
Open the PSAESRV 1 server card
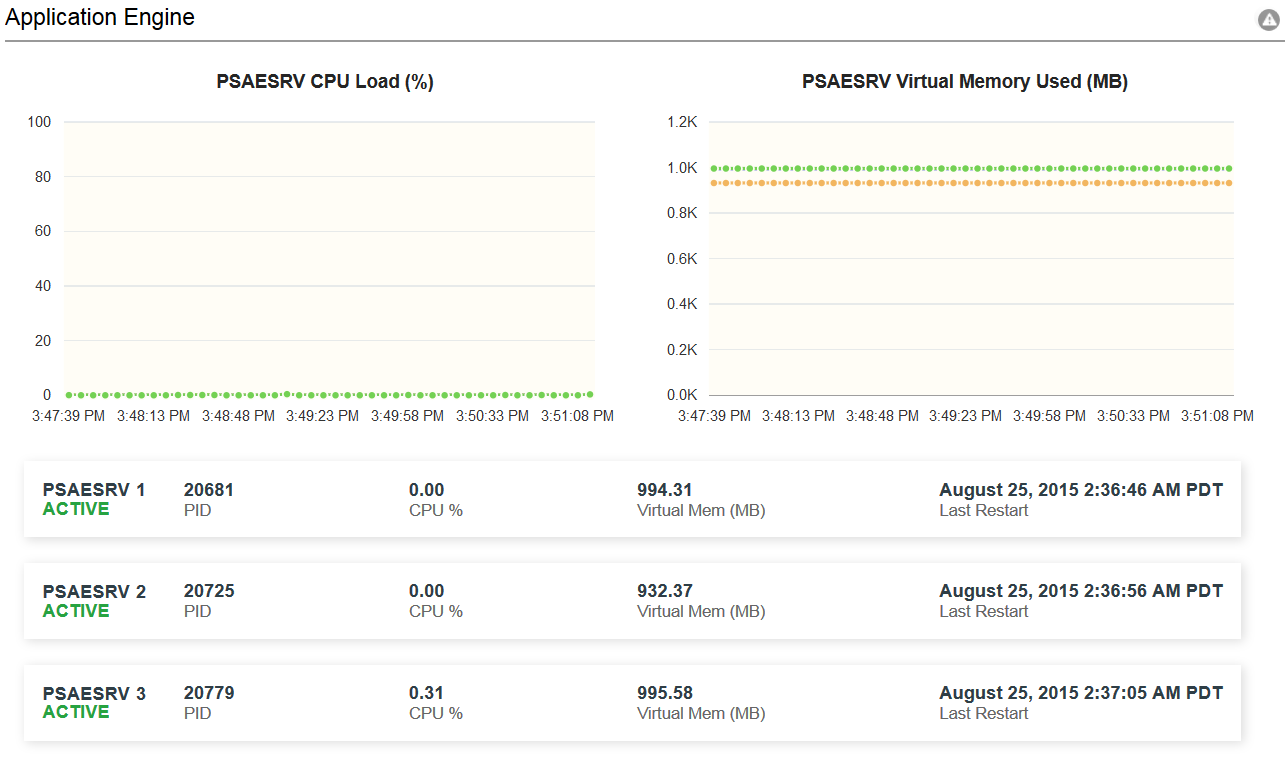(632, 499)
